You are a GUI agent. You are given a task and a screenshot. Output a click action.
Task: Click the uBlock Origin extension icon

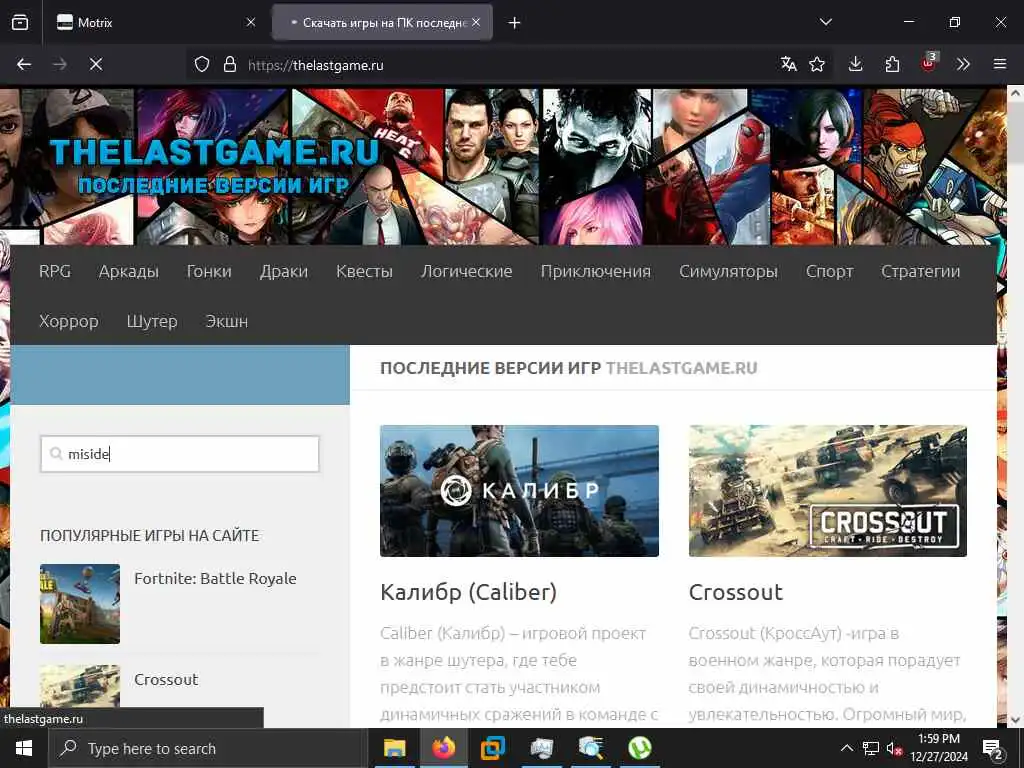click(x=929, y=63)
